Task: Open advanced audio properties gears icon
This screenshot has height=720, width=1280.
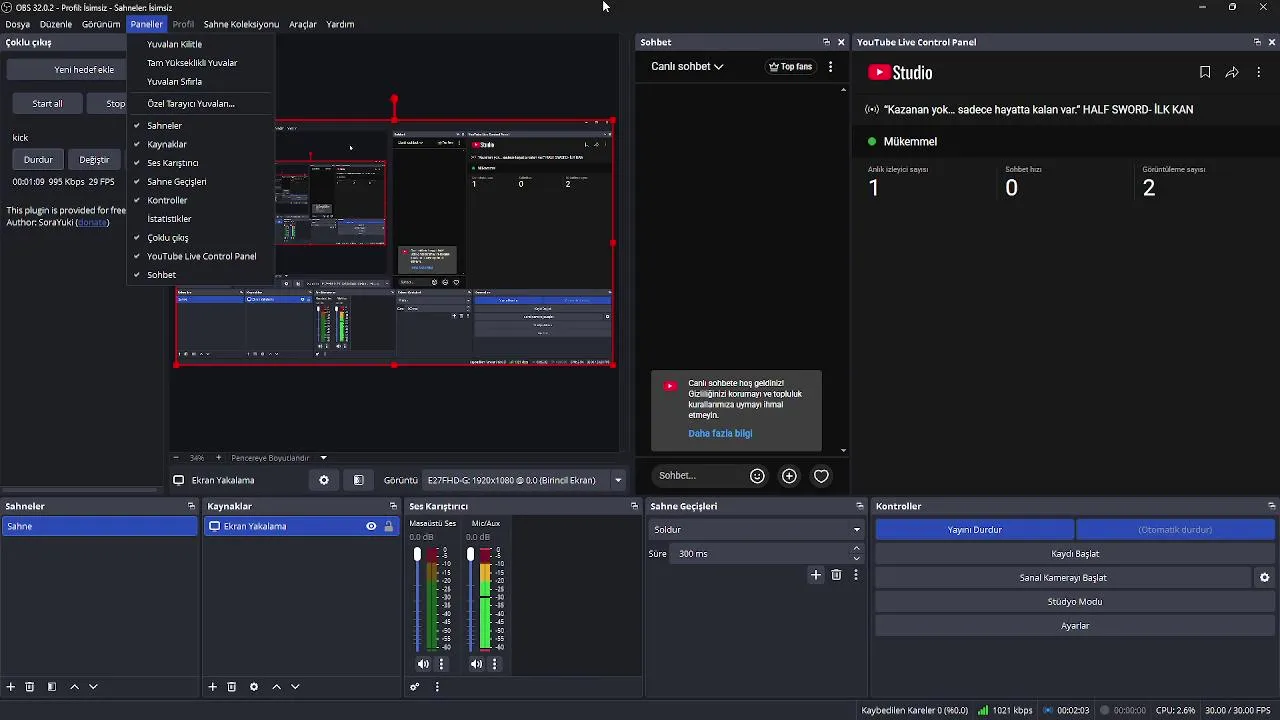Action: click(x=414, y=687)
